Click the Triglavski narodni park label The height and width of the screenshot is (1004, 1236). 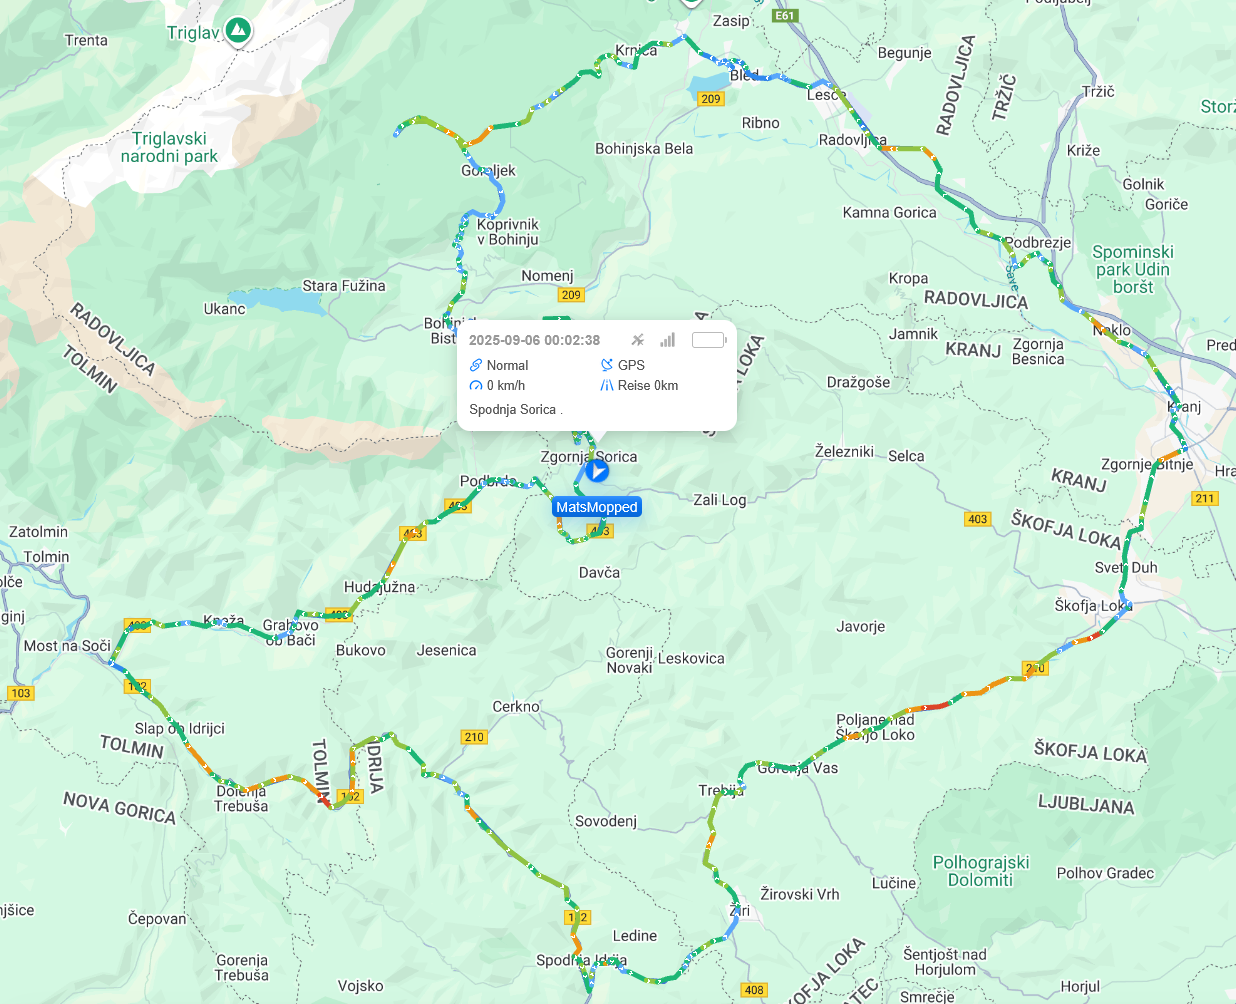(170, 147)
